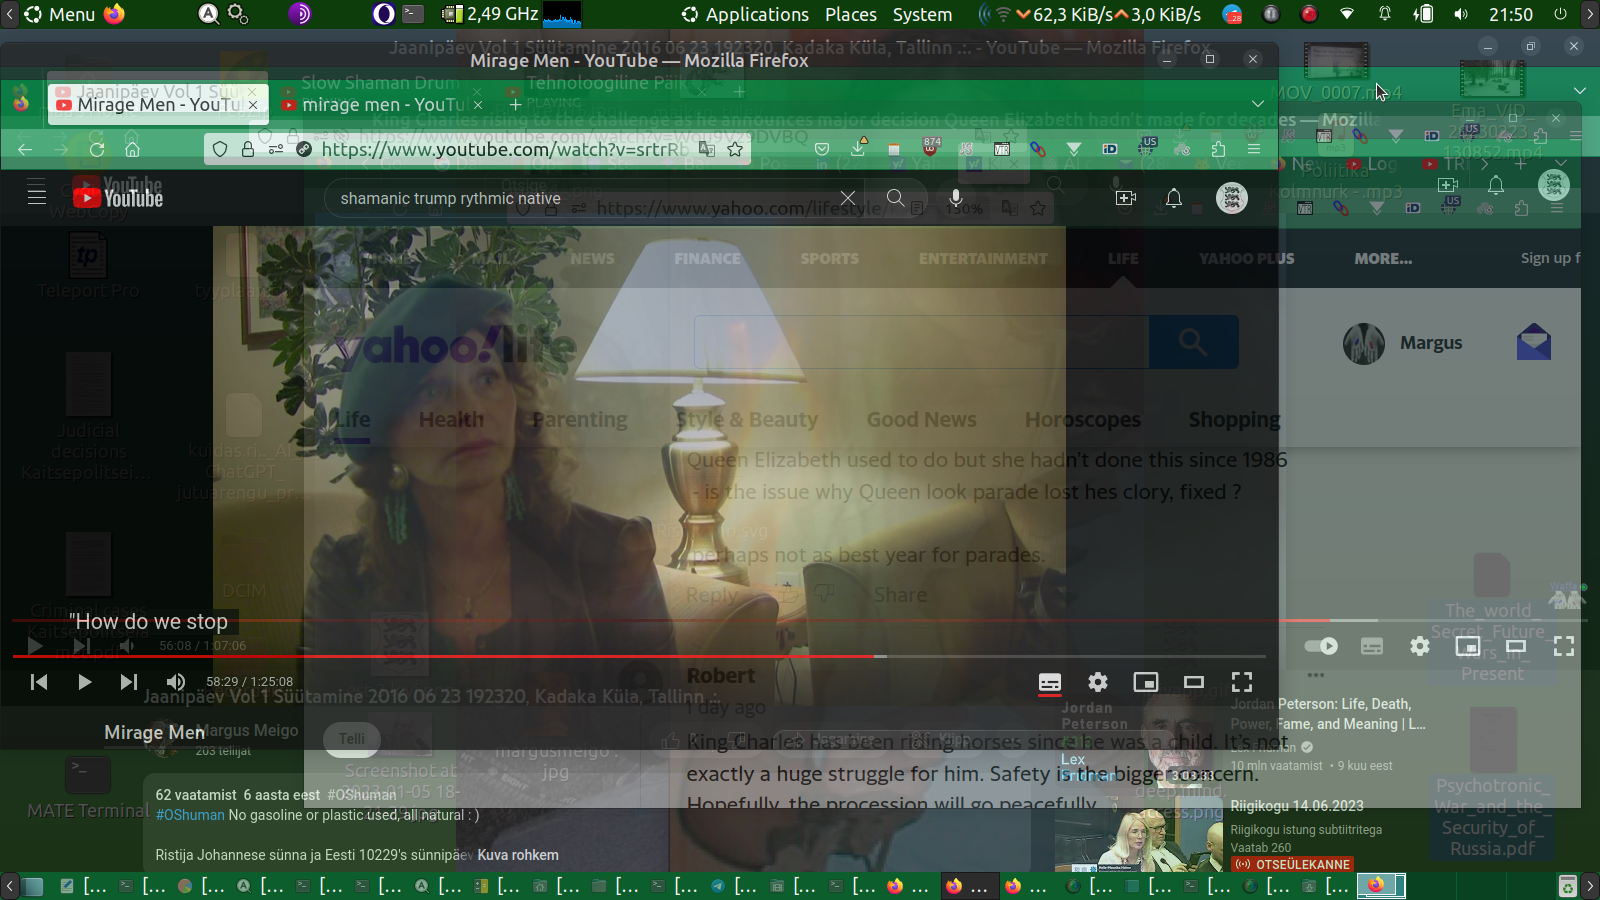Click the Yahoo search button
Viewport: 1600px width, 900px height.
point(1193,342)
